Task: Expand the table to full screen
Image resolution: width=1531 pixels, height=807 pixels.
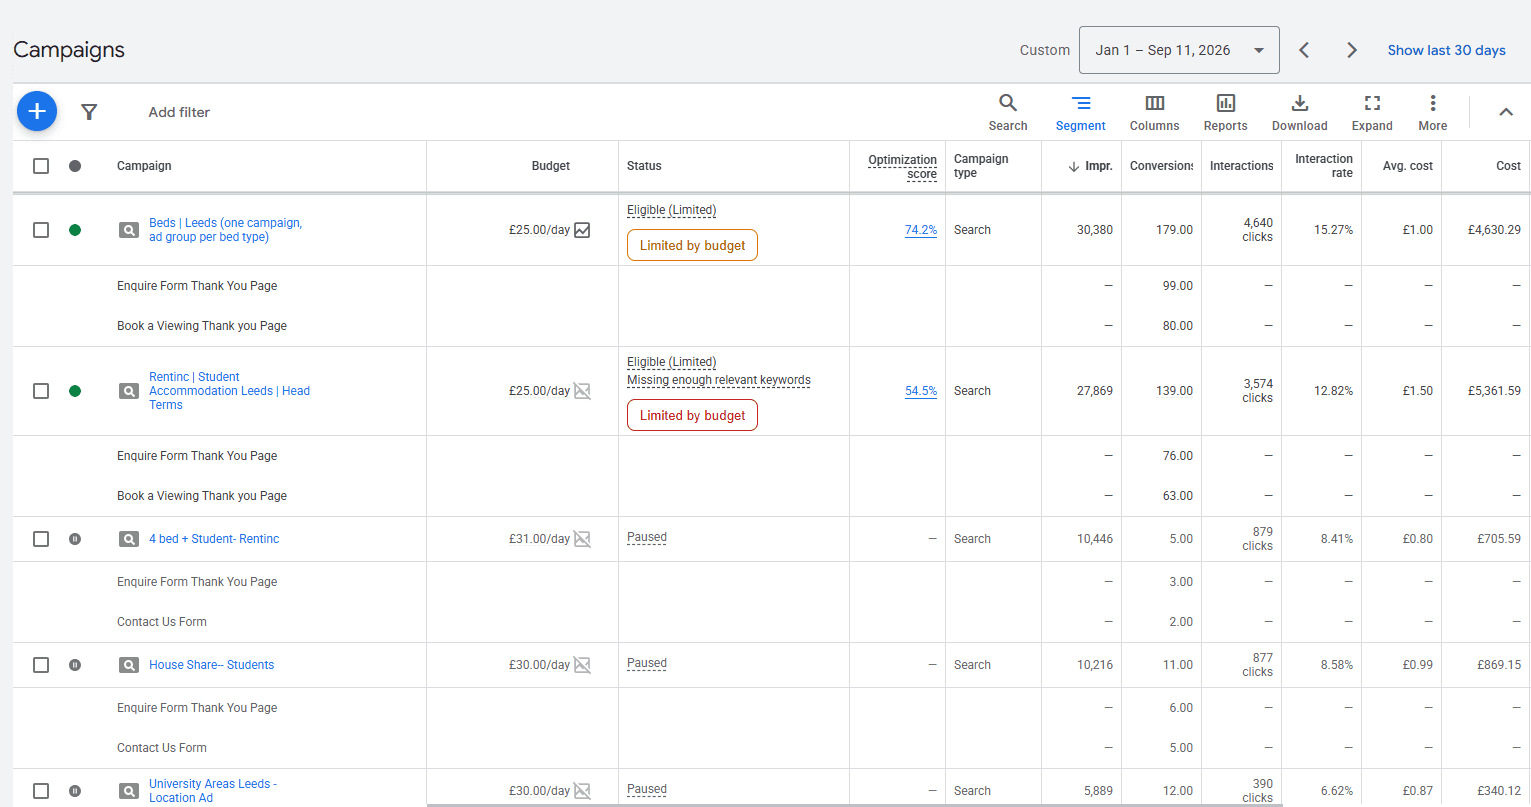Action: [1372, 112]
